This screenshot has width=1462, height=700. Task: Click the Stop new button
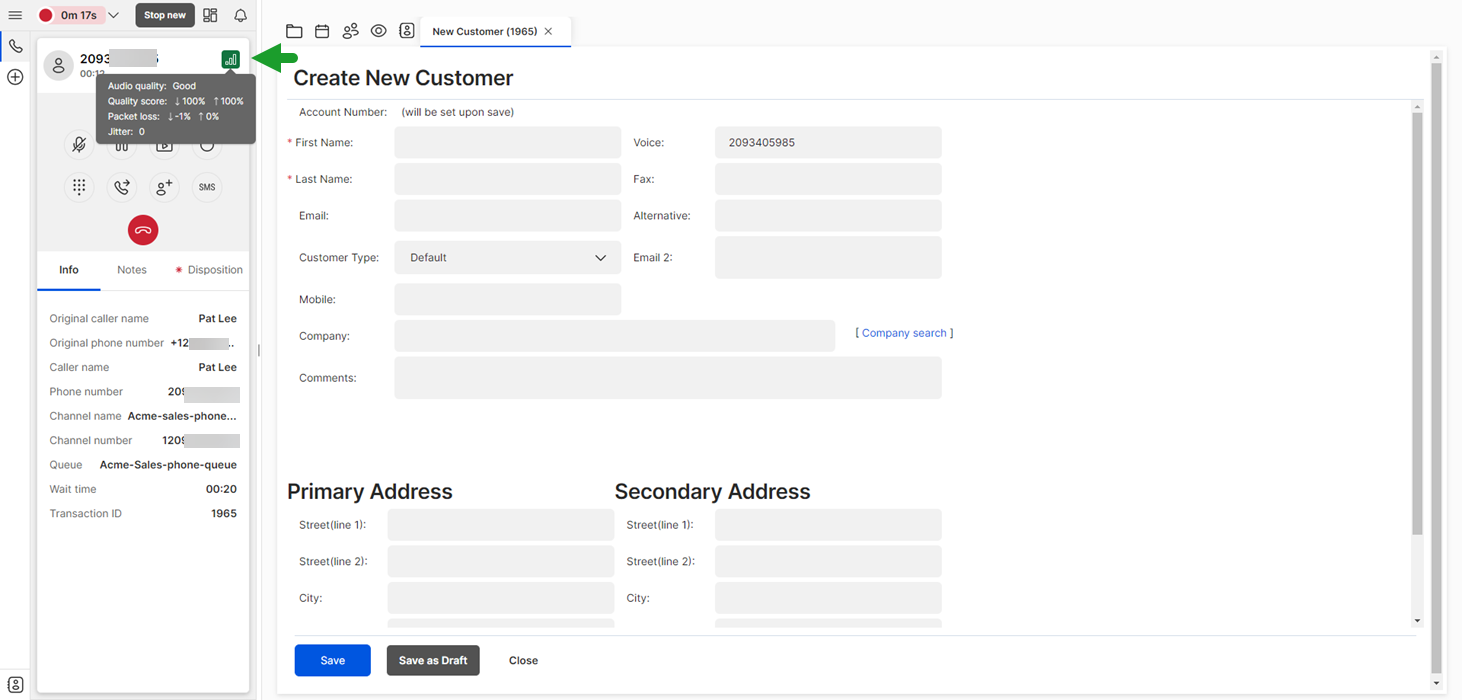165,16
